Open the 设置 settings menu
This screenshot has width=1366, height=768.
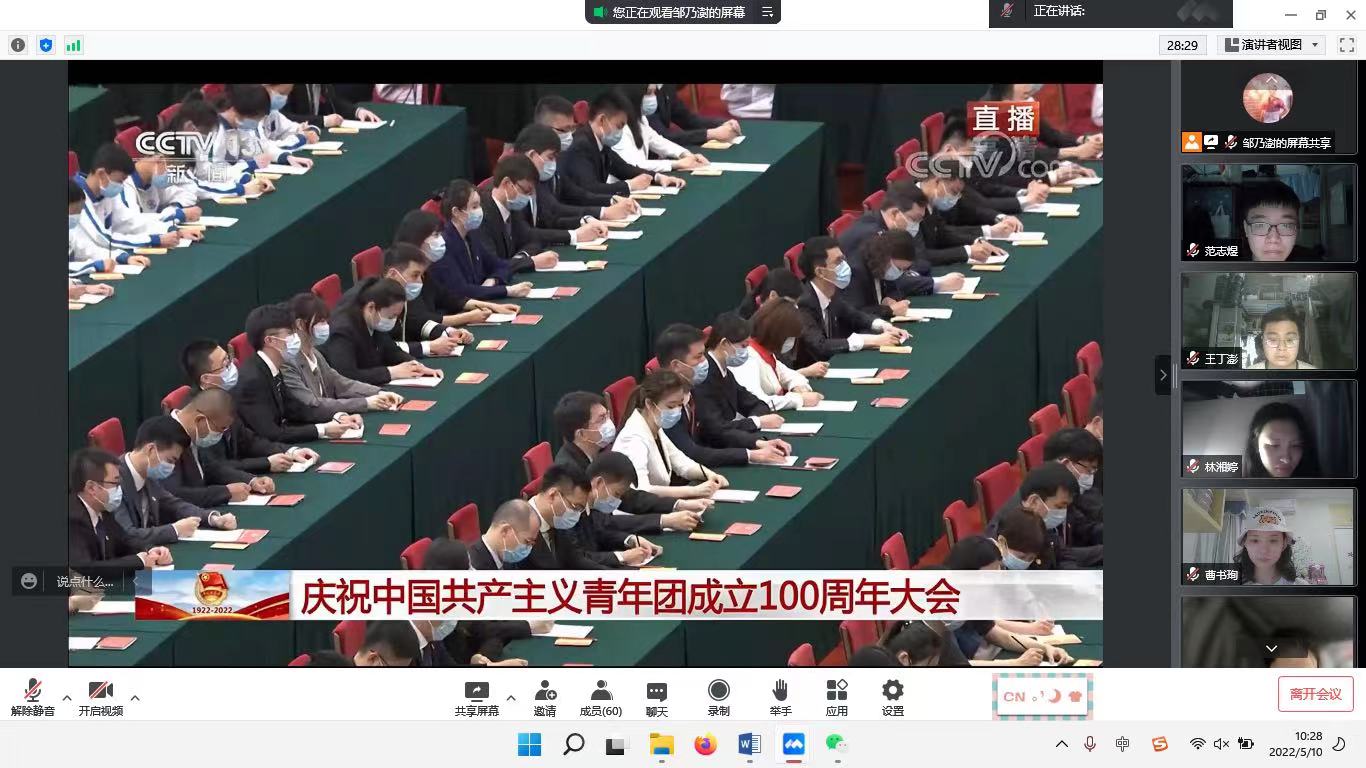point(893,697)
